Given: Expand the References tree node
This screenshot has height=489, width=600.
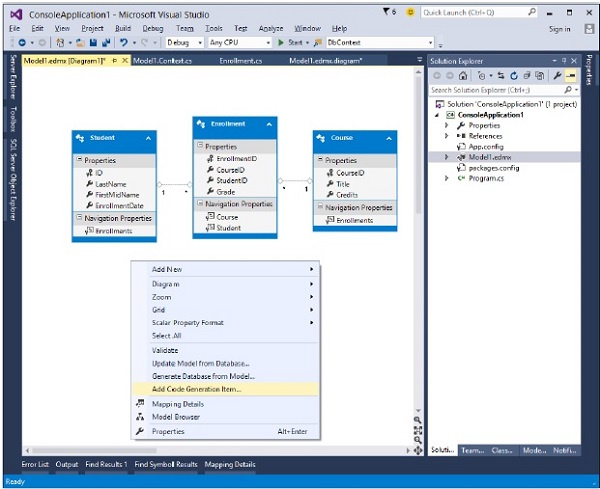Looking at the screenshot, I should (x=446, y=136).
